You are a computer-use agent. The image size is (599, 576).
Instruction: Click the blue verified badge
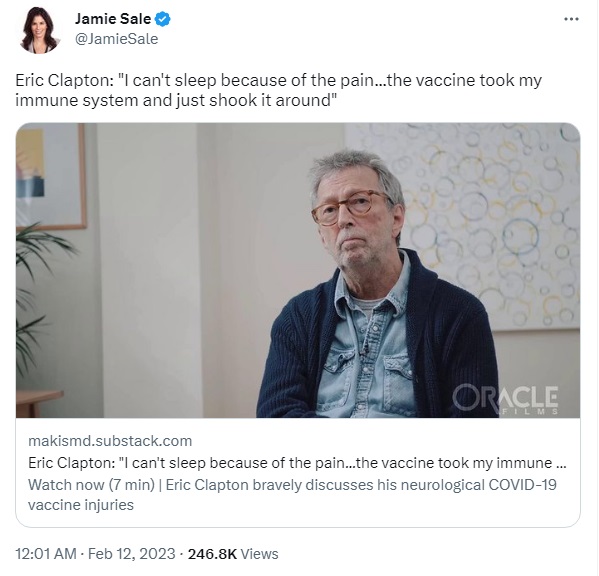(163, 19)
